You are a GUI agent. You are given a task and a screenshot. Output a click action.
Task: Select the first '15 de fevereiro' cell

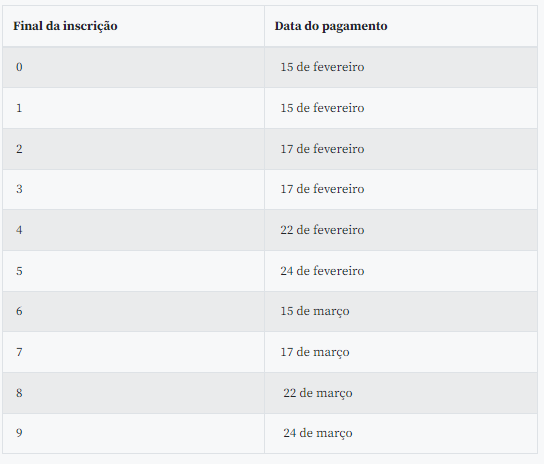(x=401, y=67)
